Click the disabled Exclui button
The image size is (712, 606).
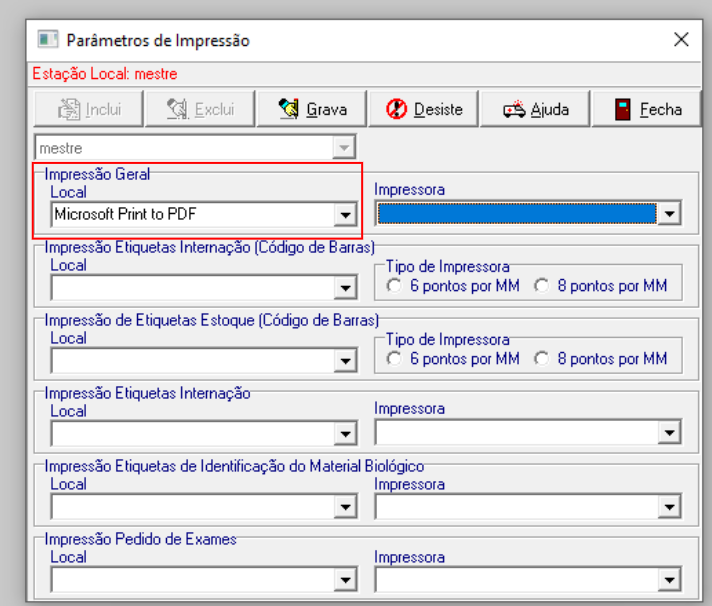[x=200, y=109]
